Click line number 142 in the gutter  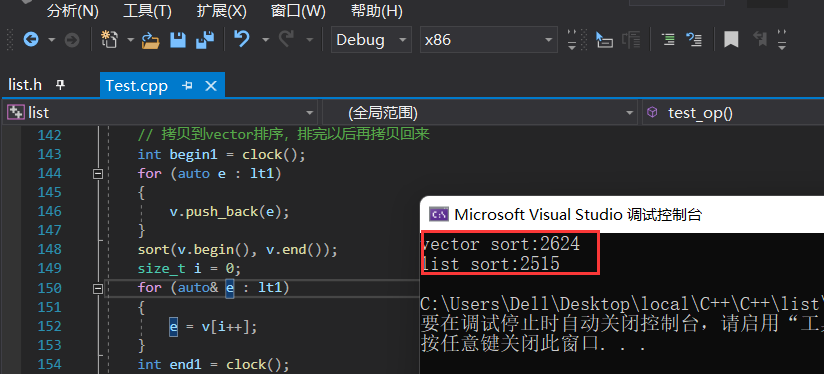pos(50,135)
